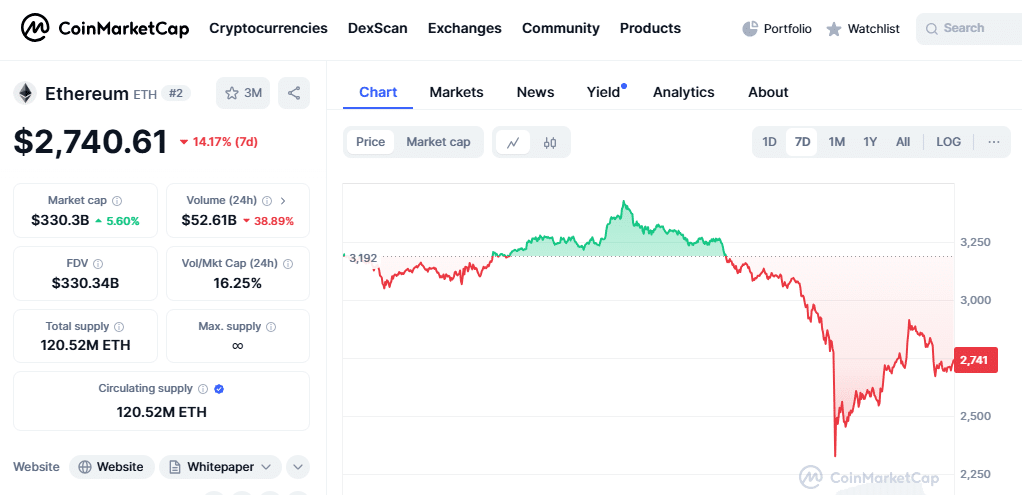Open the chart more options ellipsis
The width and height of the screenshot is (1022, 495).
point(993,142)
